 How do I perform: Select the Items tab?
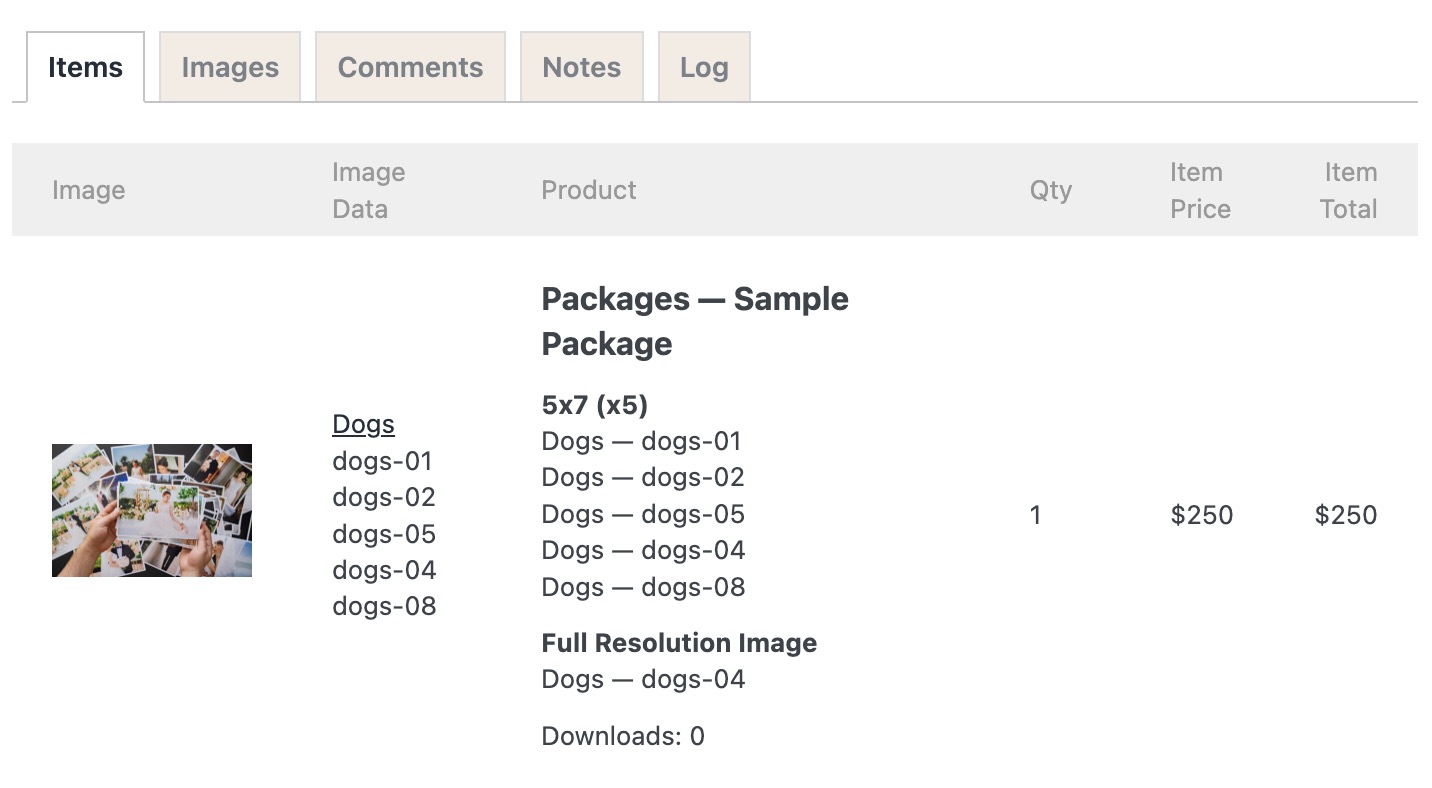(x=85, y=66)
